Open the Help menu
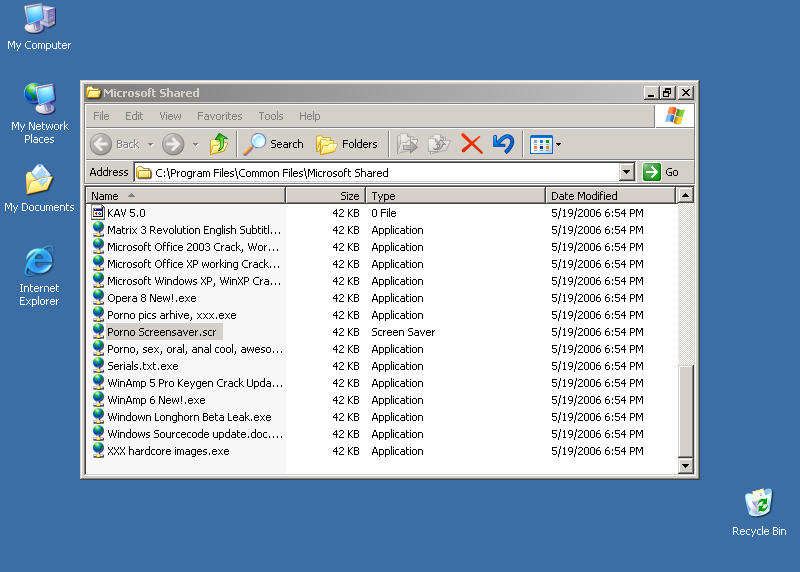The width and height of the screenshot is (800, 572). [309, 116]
